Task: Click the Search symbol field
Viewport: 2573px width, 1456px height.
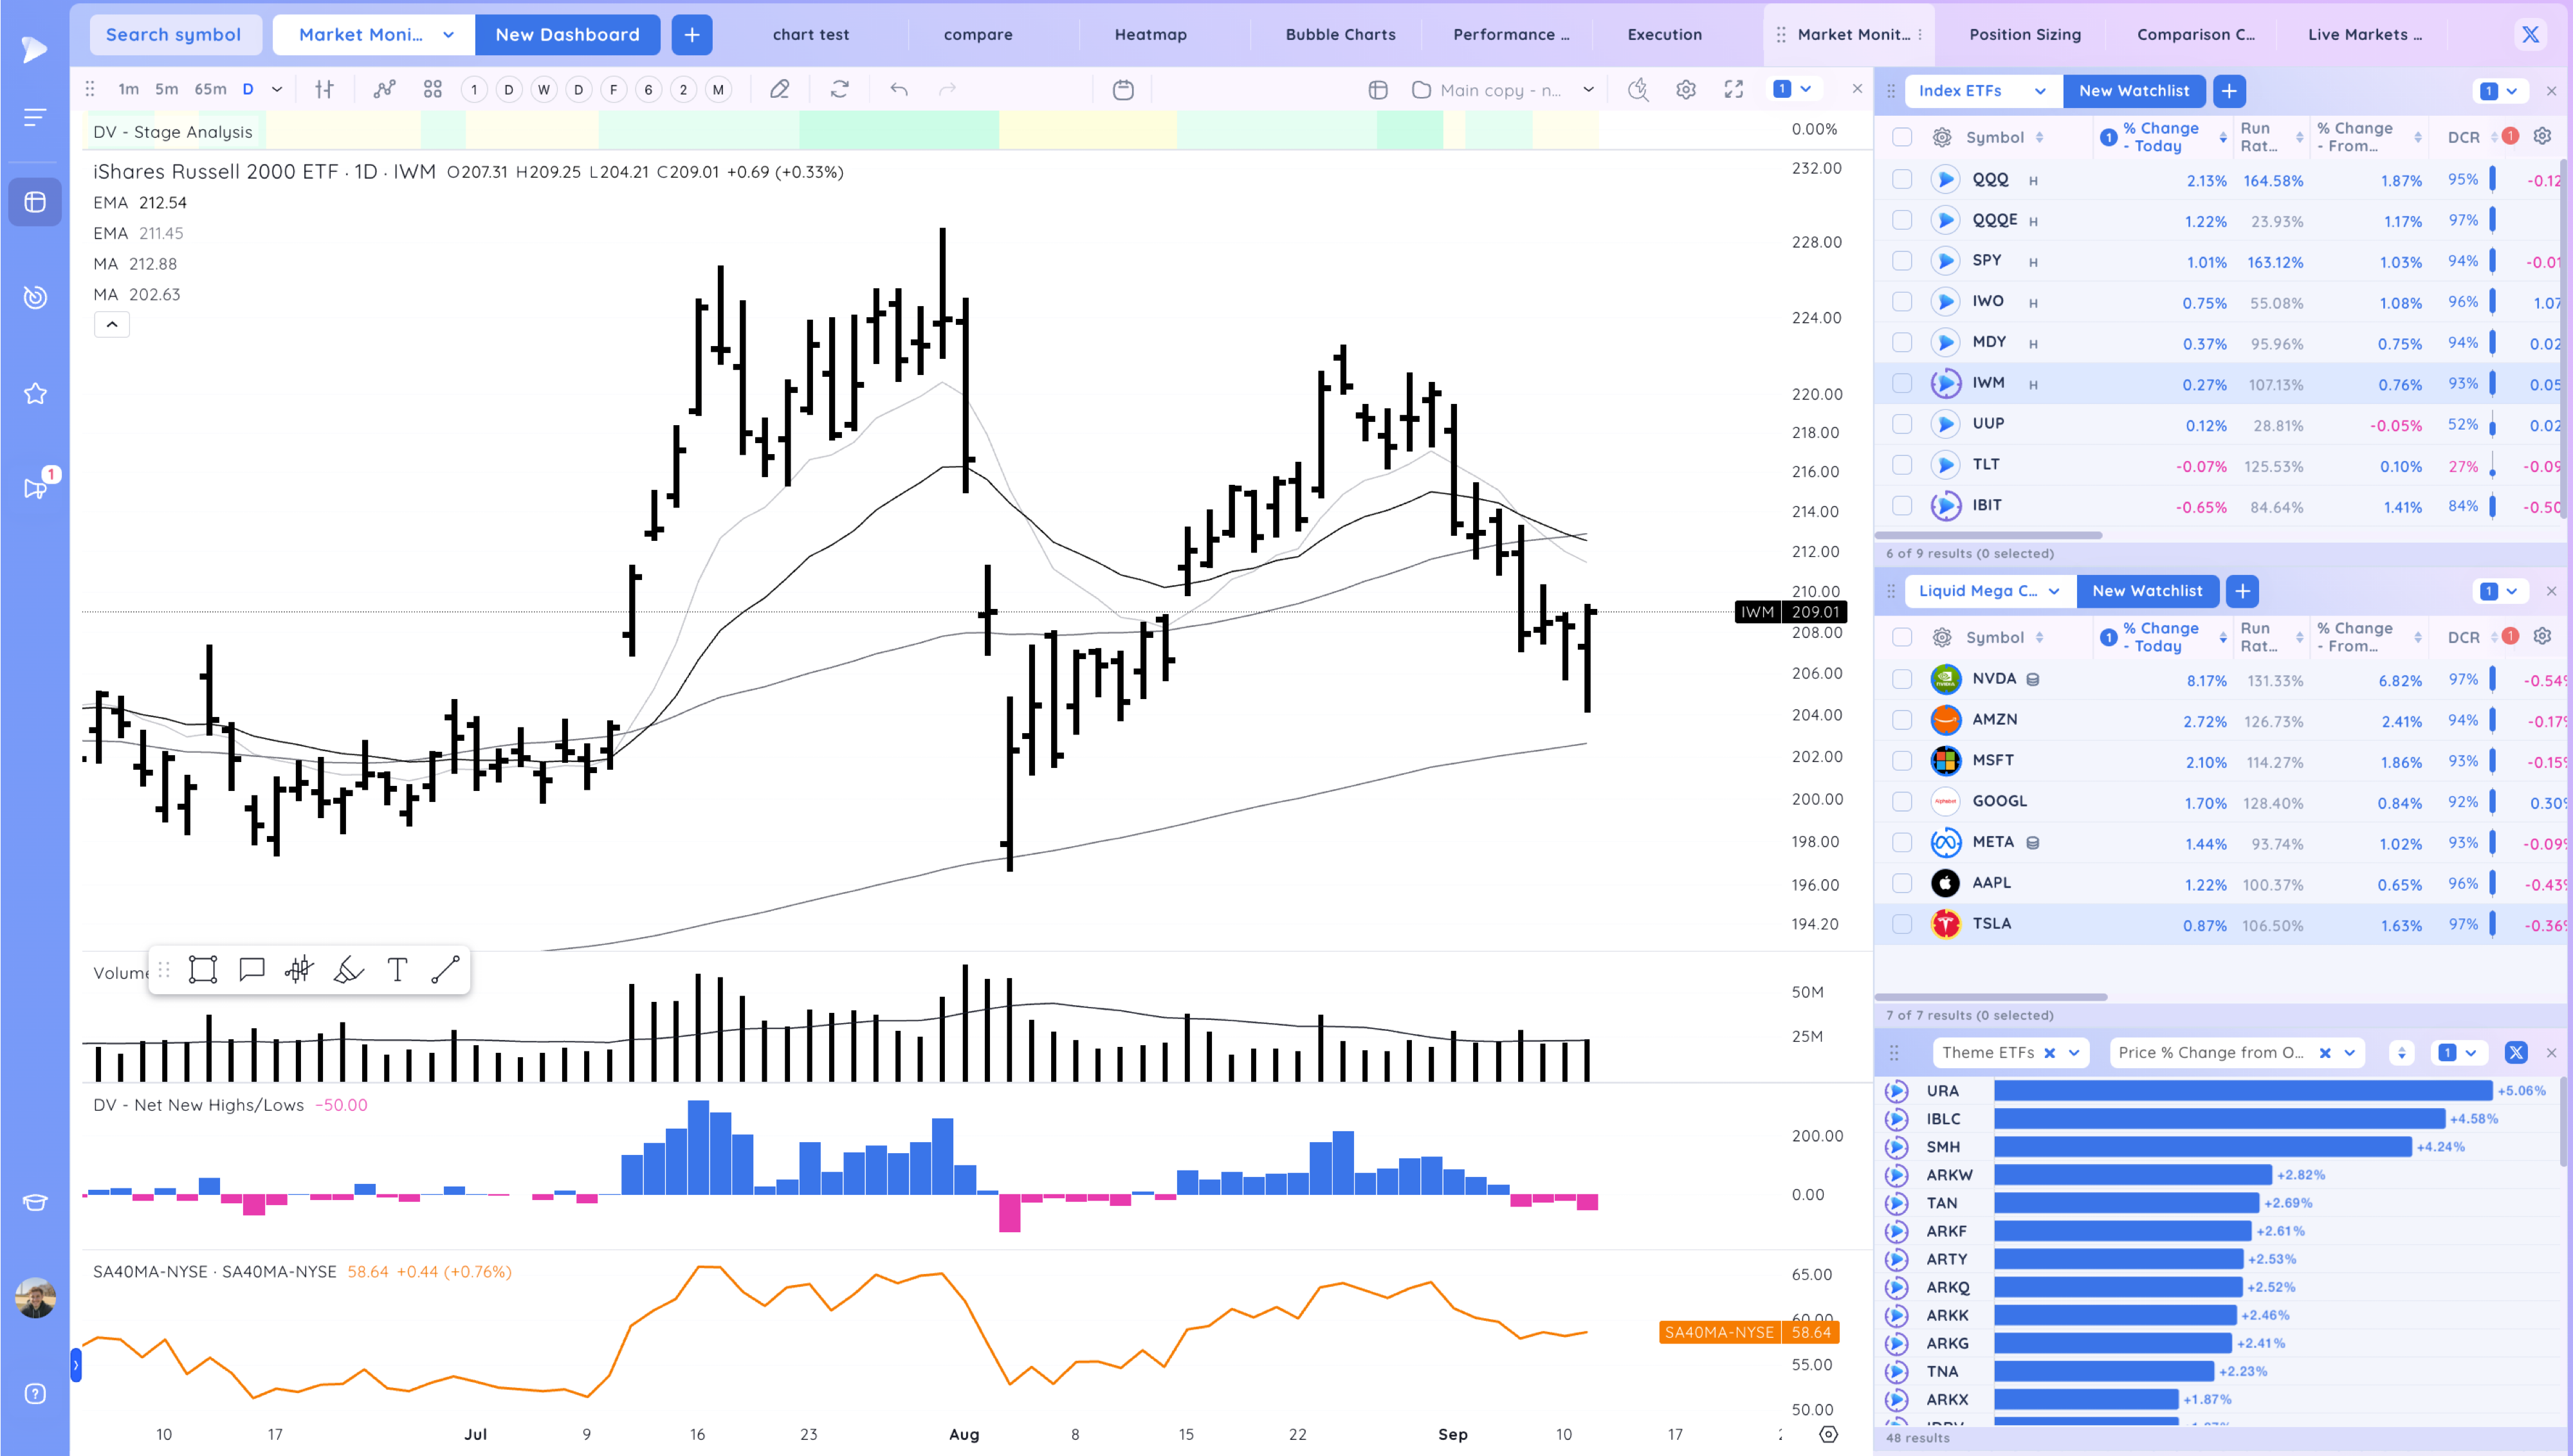Action: (174, 35)
